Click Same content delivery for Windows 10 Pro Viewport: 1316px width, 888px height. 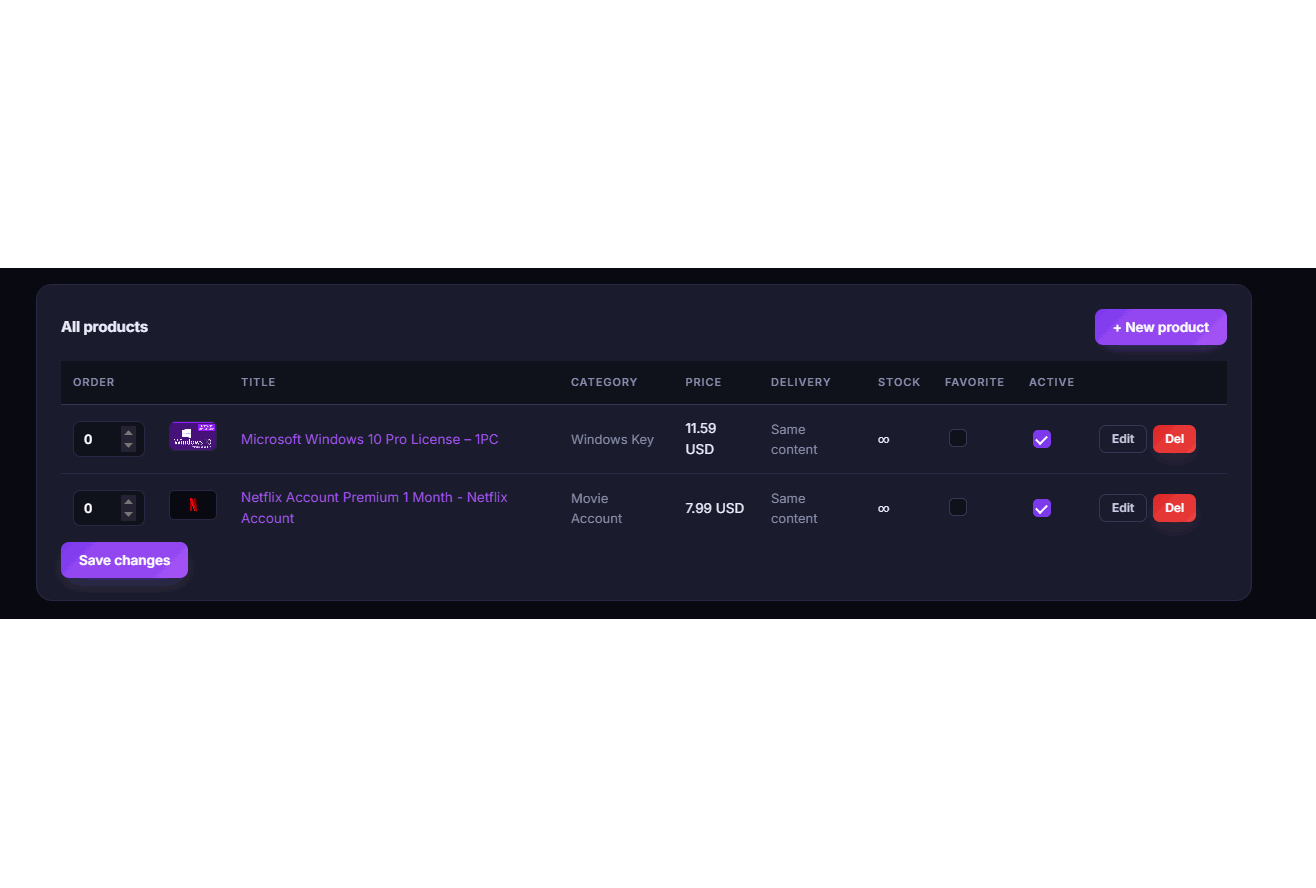[794, 439]
